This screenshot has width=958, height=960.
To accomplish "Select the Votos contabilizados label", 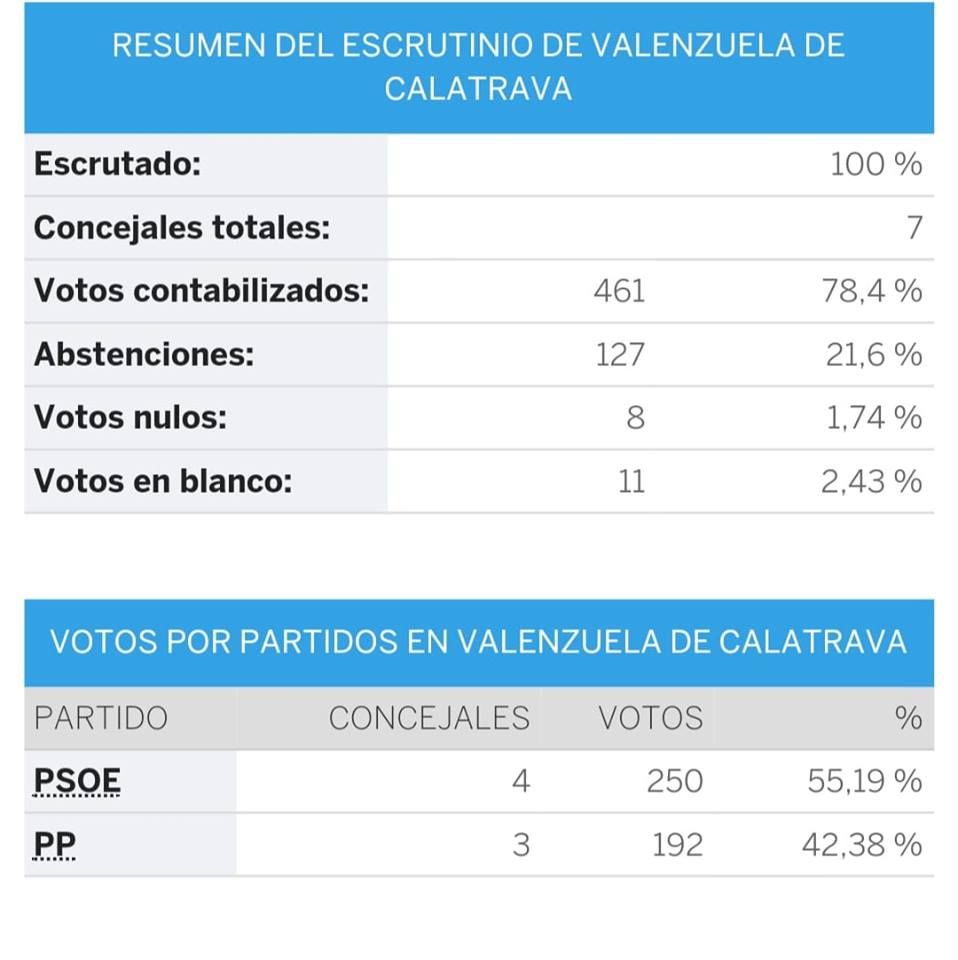I will pos(201,291).
